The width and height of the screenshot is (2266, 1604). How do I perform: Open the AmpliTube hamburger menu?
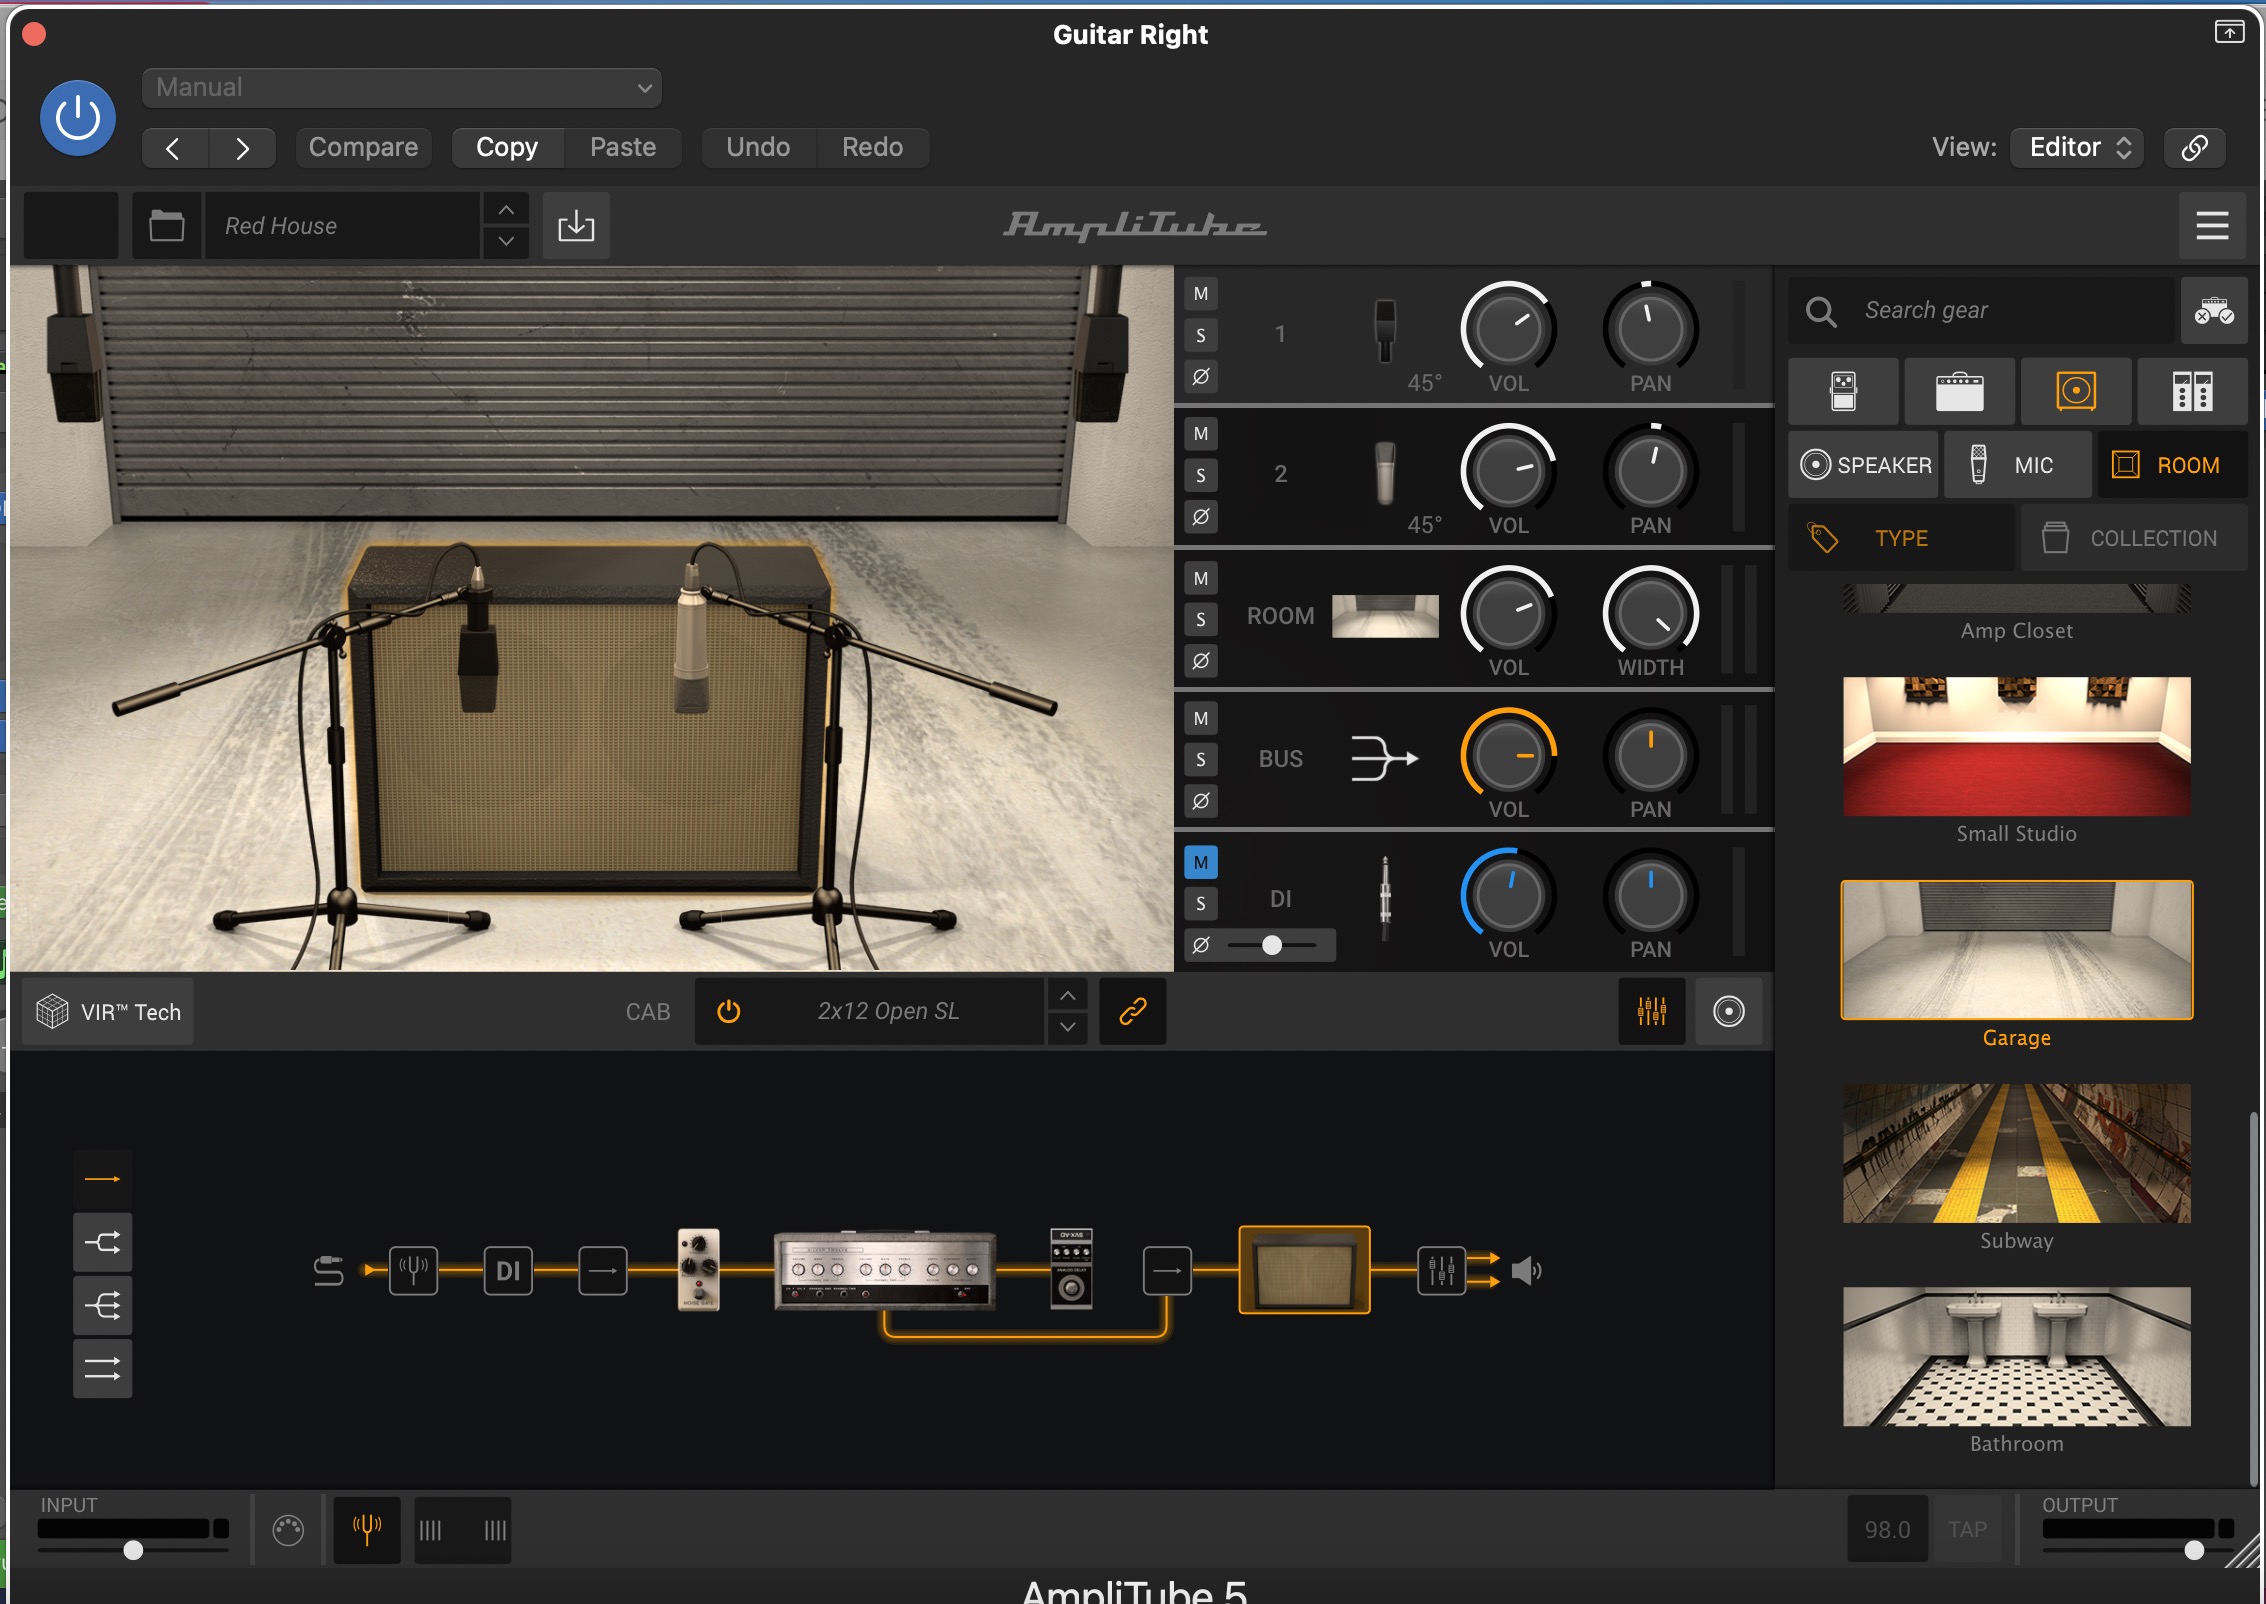pos(2212,226)
